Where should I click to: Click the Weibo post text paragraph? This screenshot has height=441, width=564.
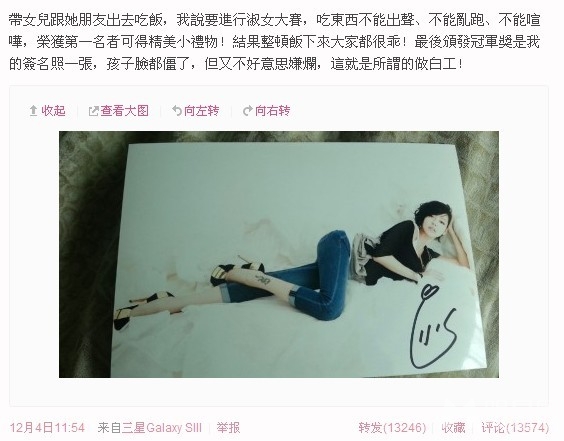275,42
